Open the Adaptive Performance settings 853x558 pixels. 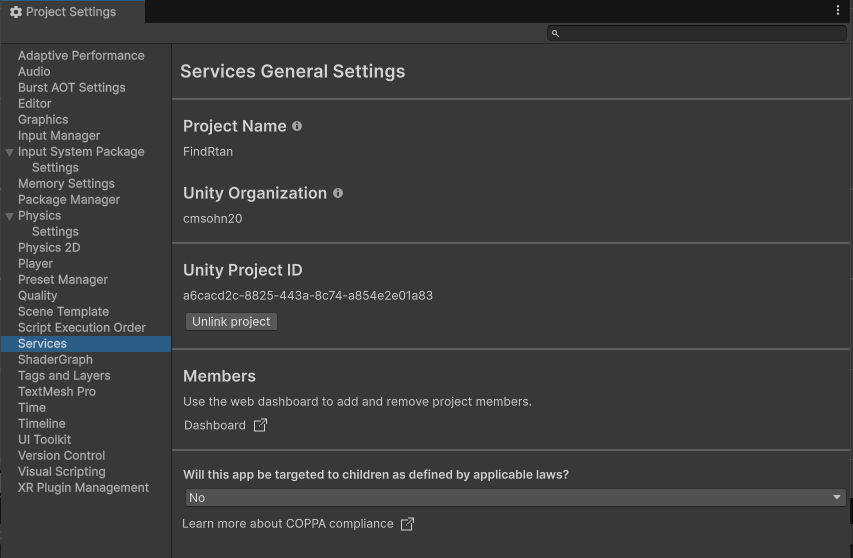(81, 56)
